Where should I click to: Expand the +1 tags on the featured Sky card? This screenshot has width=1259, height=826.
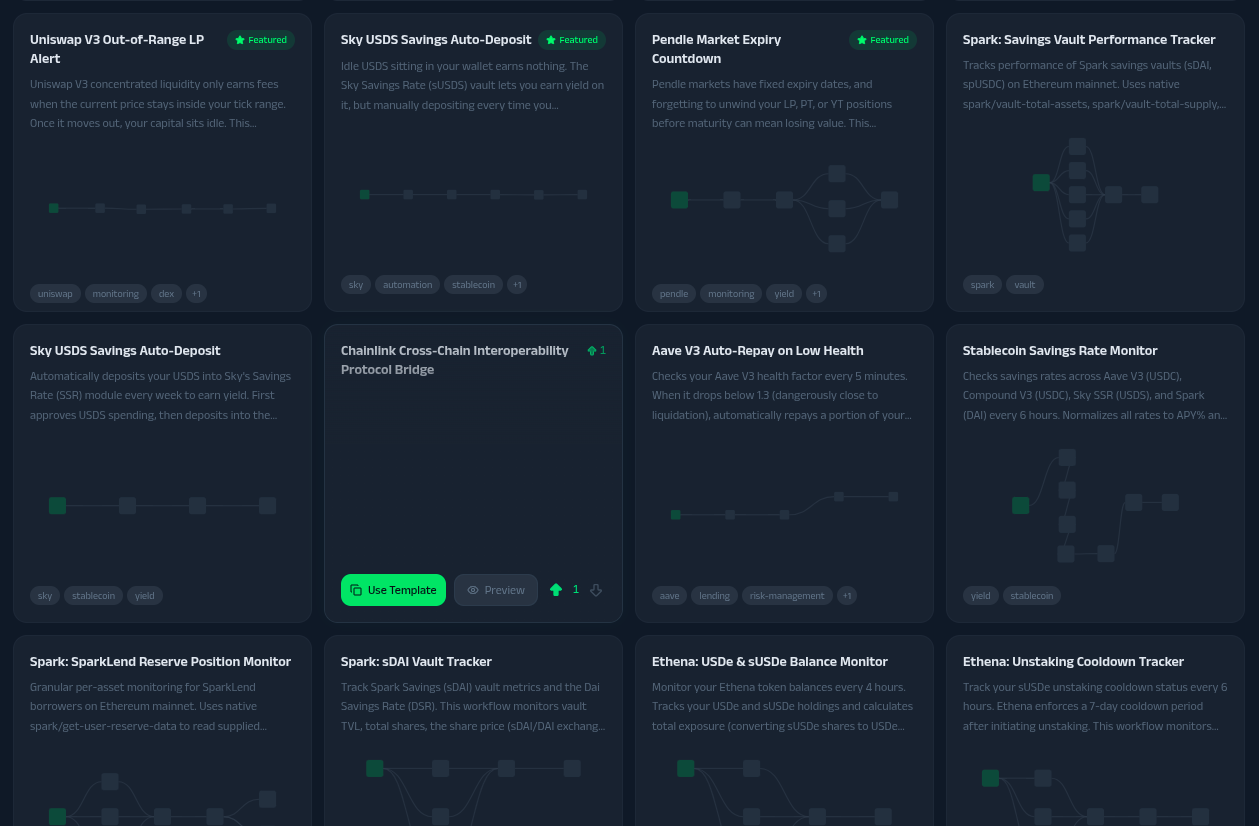517,285
